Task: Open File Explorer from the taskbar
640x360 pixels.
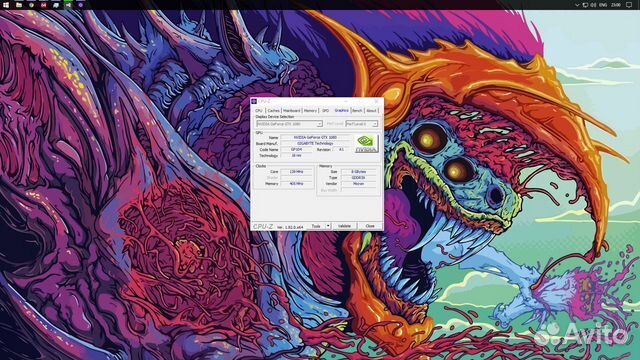Action: [19, 5]
